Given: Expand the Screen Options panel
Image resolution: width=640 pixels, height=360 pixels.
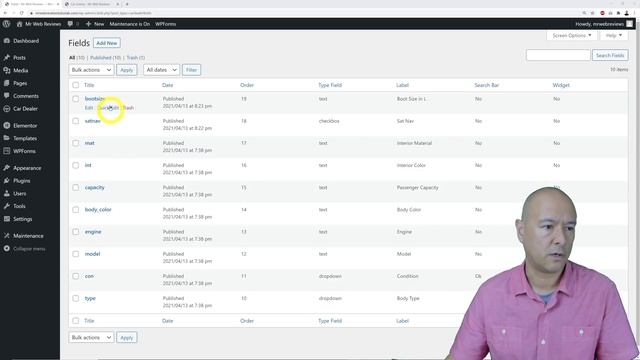Looking at the screenshot, I should point(571,36).
